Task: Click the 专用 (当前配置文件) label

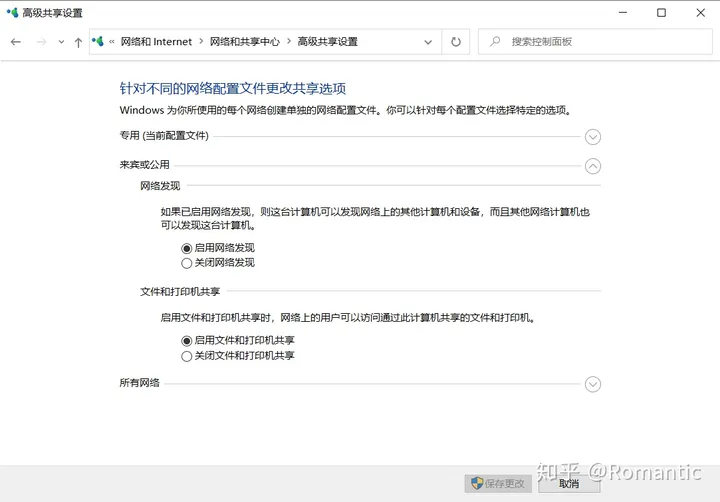Action: (164, 135)
